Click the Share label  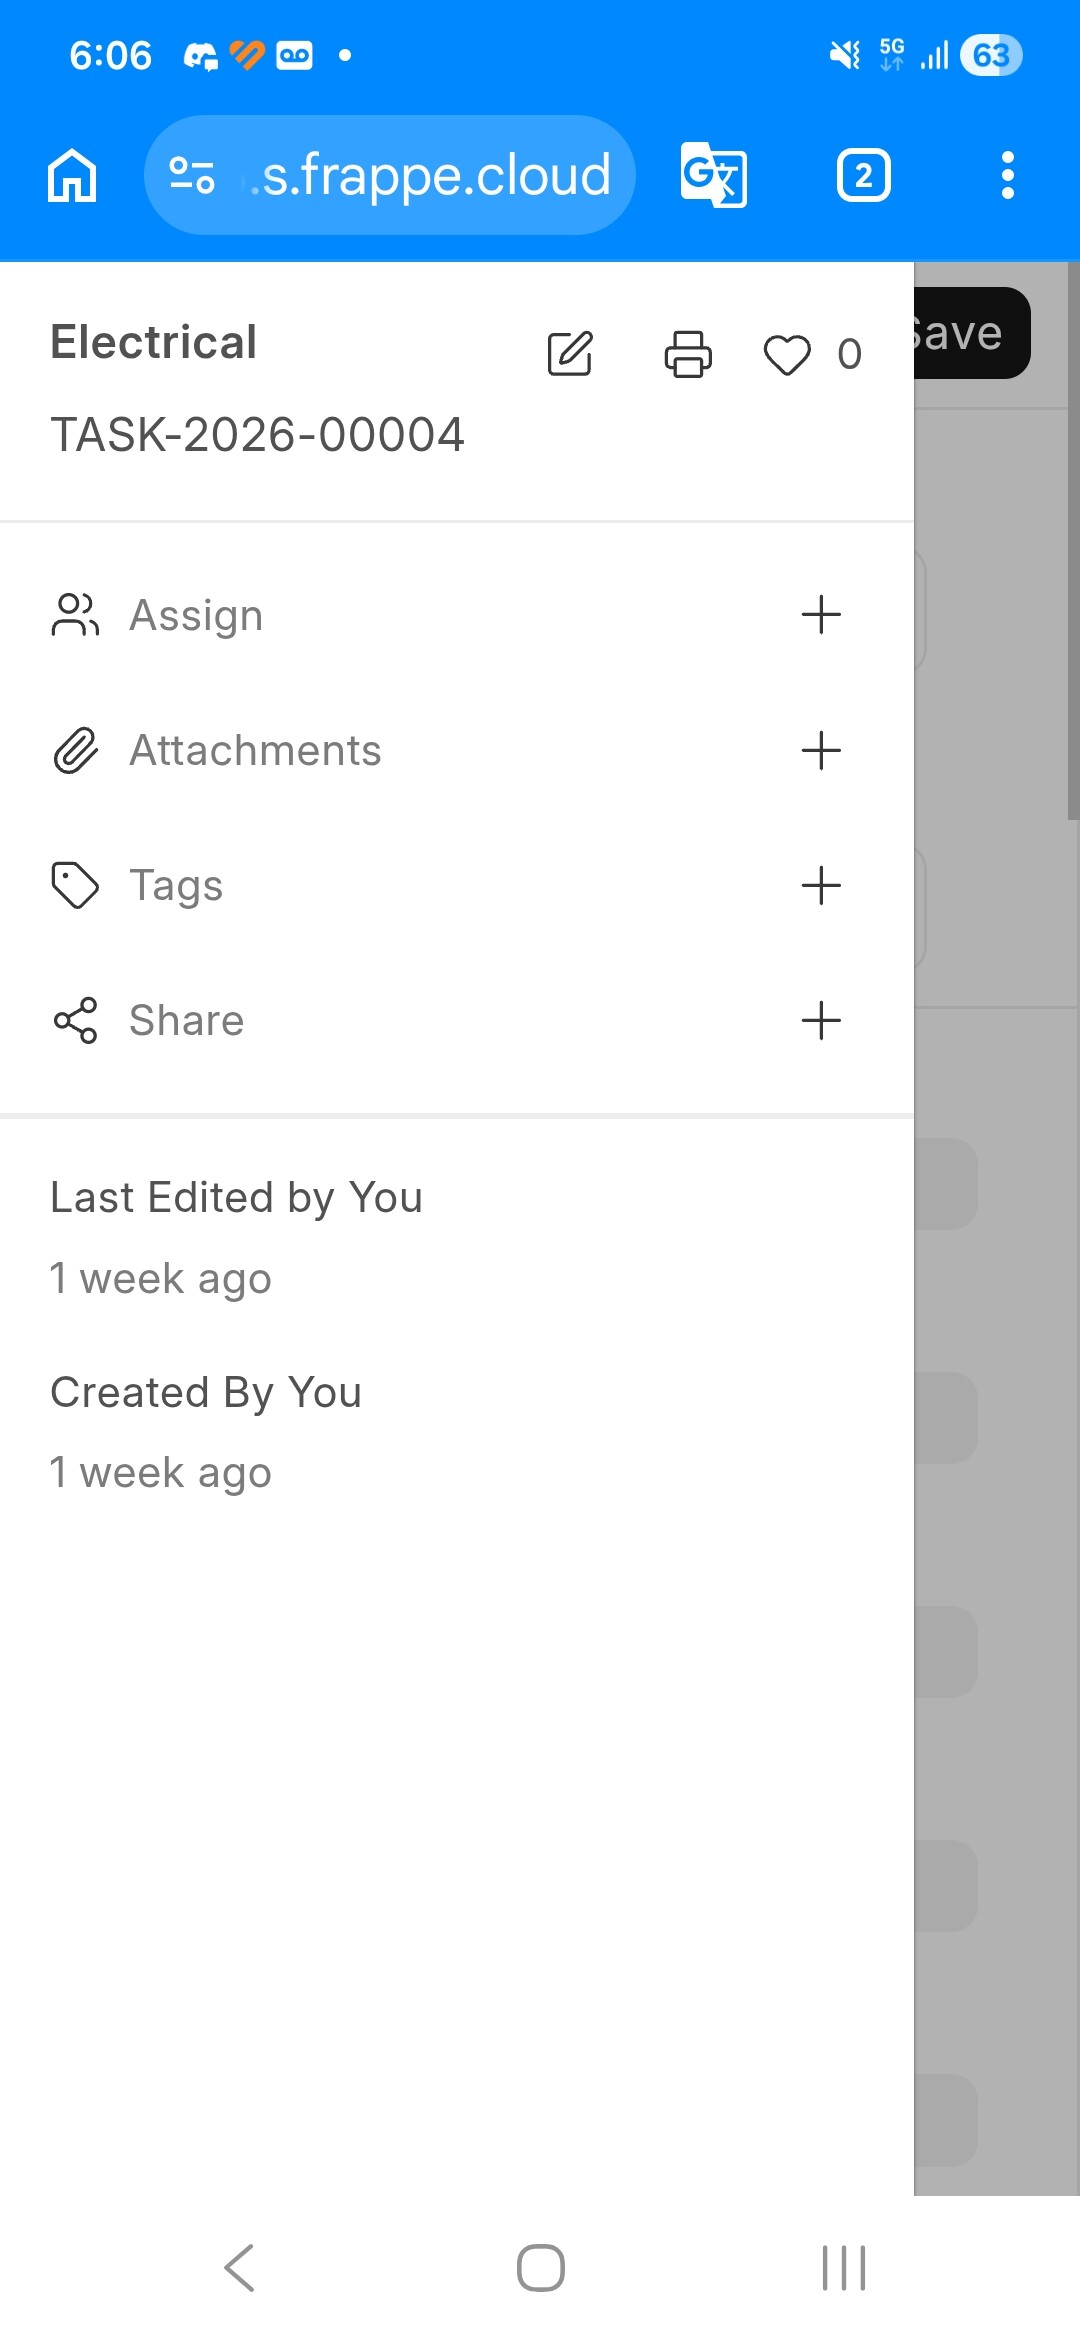[186, 1020]
